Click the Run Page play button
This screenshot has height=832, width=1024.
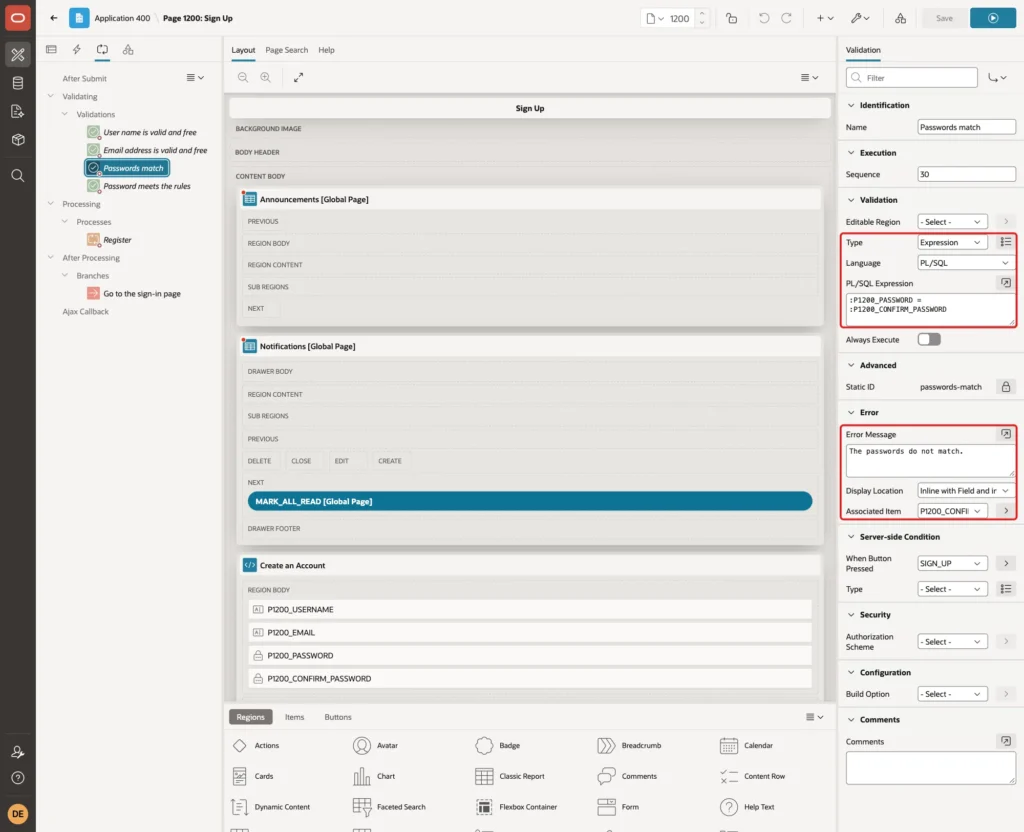pyautogui.click(x=993, y=18)
